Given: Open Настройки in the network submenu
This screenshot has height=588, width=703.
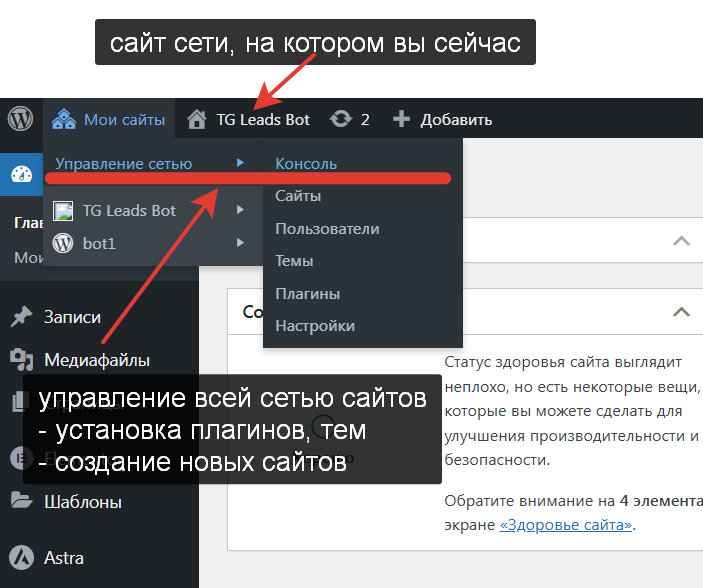Looking at the screenshot, I should [x=315, y=326].
